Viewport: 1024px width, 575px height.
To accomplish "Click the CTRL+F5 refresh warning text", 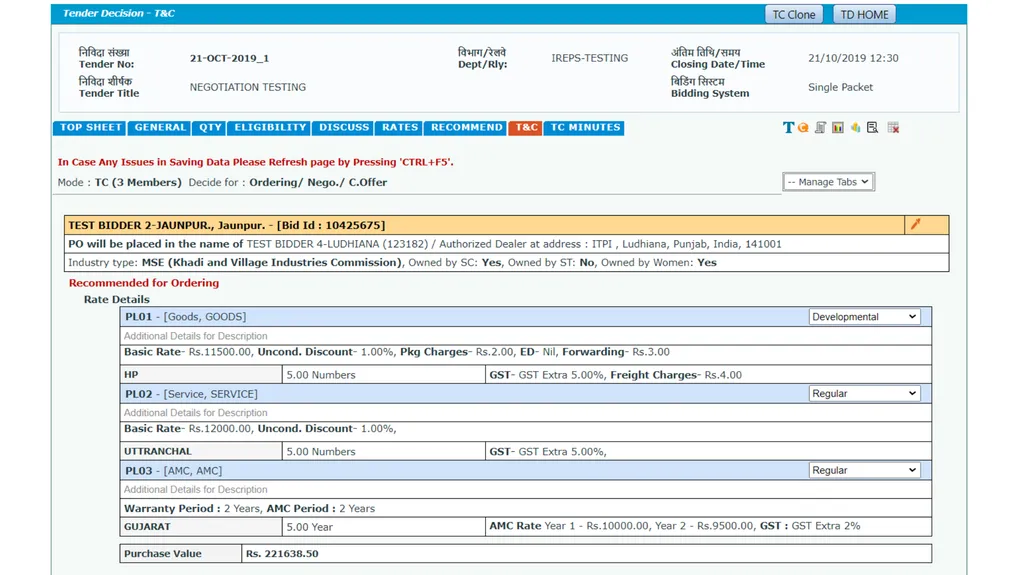I will point(255,162).
